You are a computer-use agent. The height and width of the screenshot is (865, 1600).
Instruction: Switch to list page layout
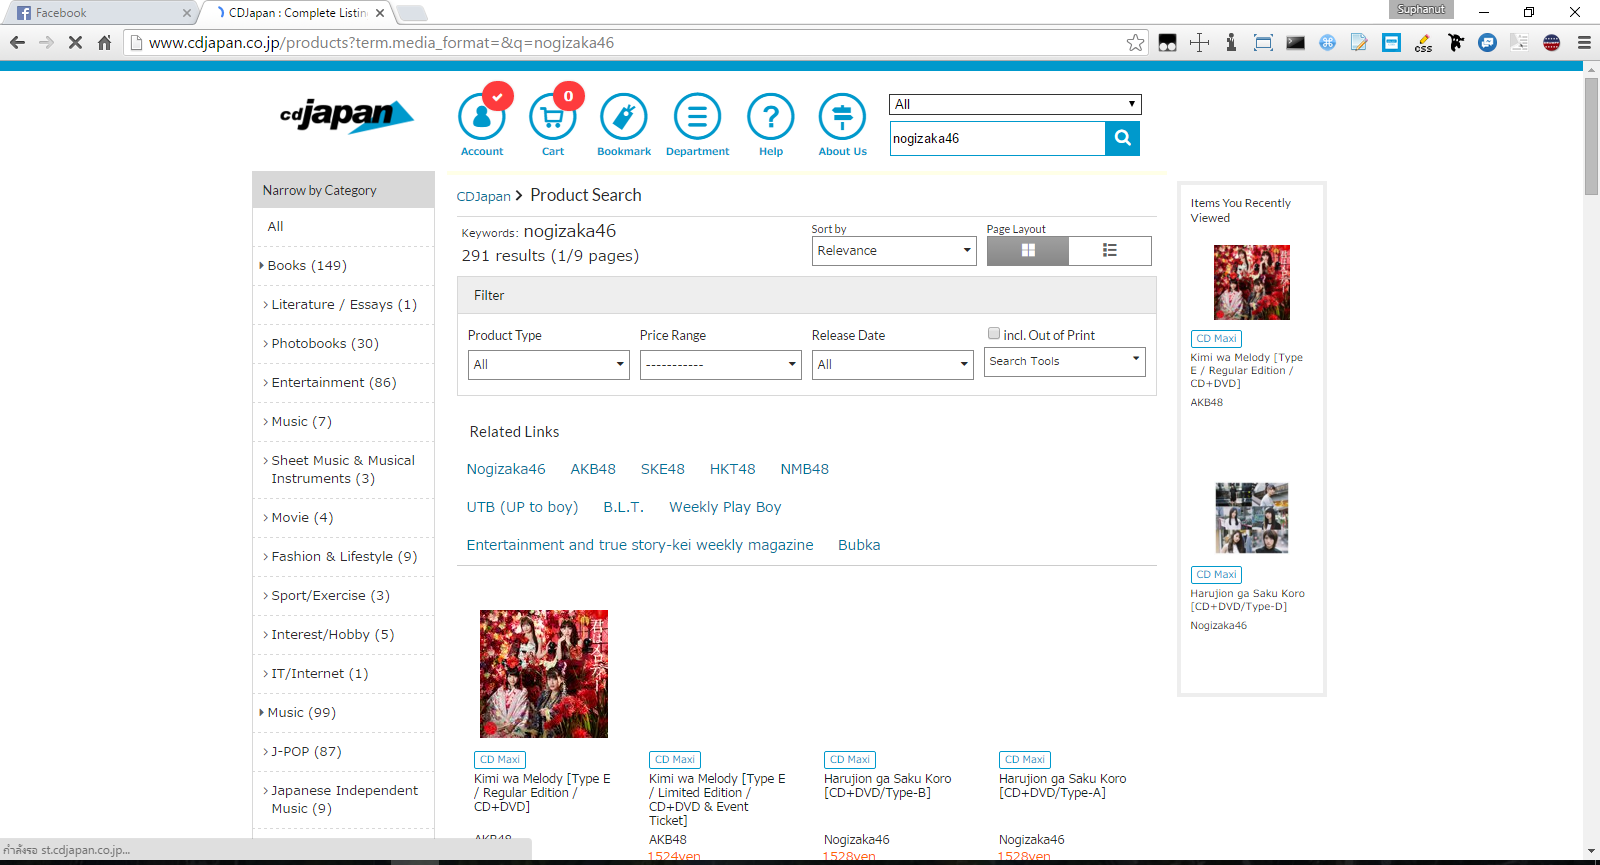[x=1110, y=250]
